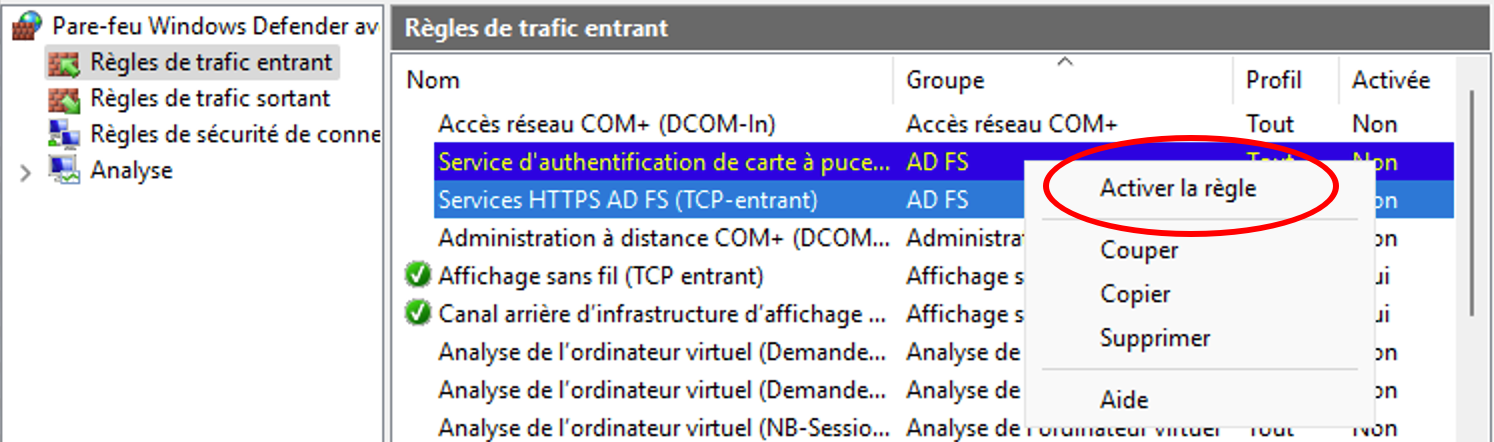Click the Règles de sécurité de connexion icon
The height and width of the screenshot is (442, 1494).
pyautogui.click(x=64, y=135)
